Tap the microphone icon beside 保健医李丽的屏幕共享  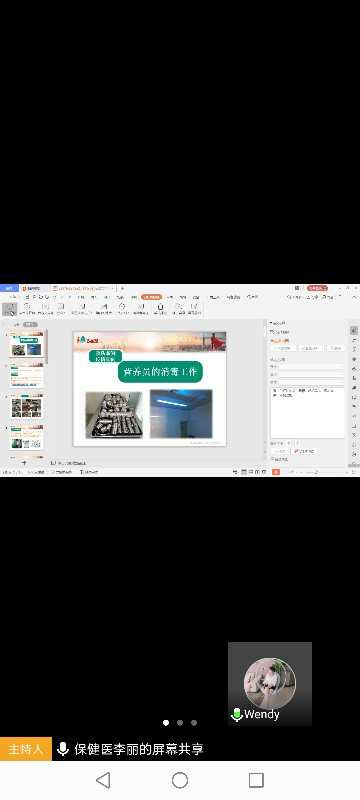(x=63, y=749)
